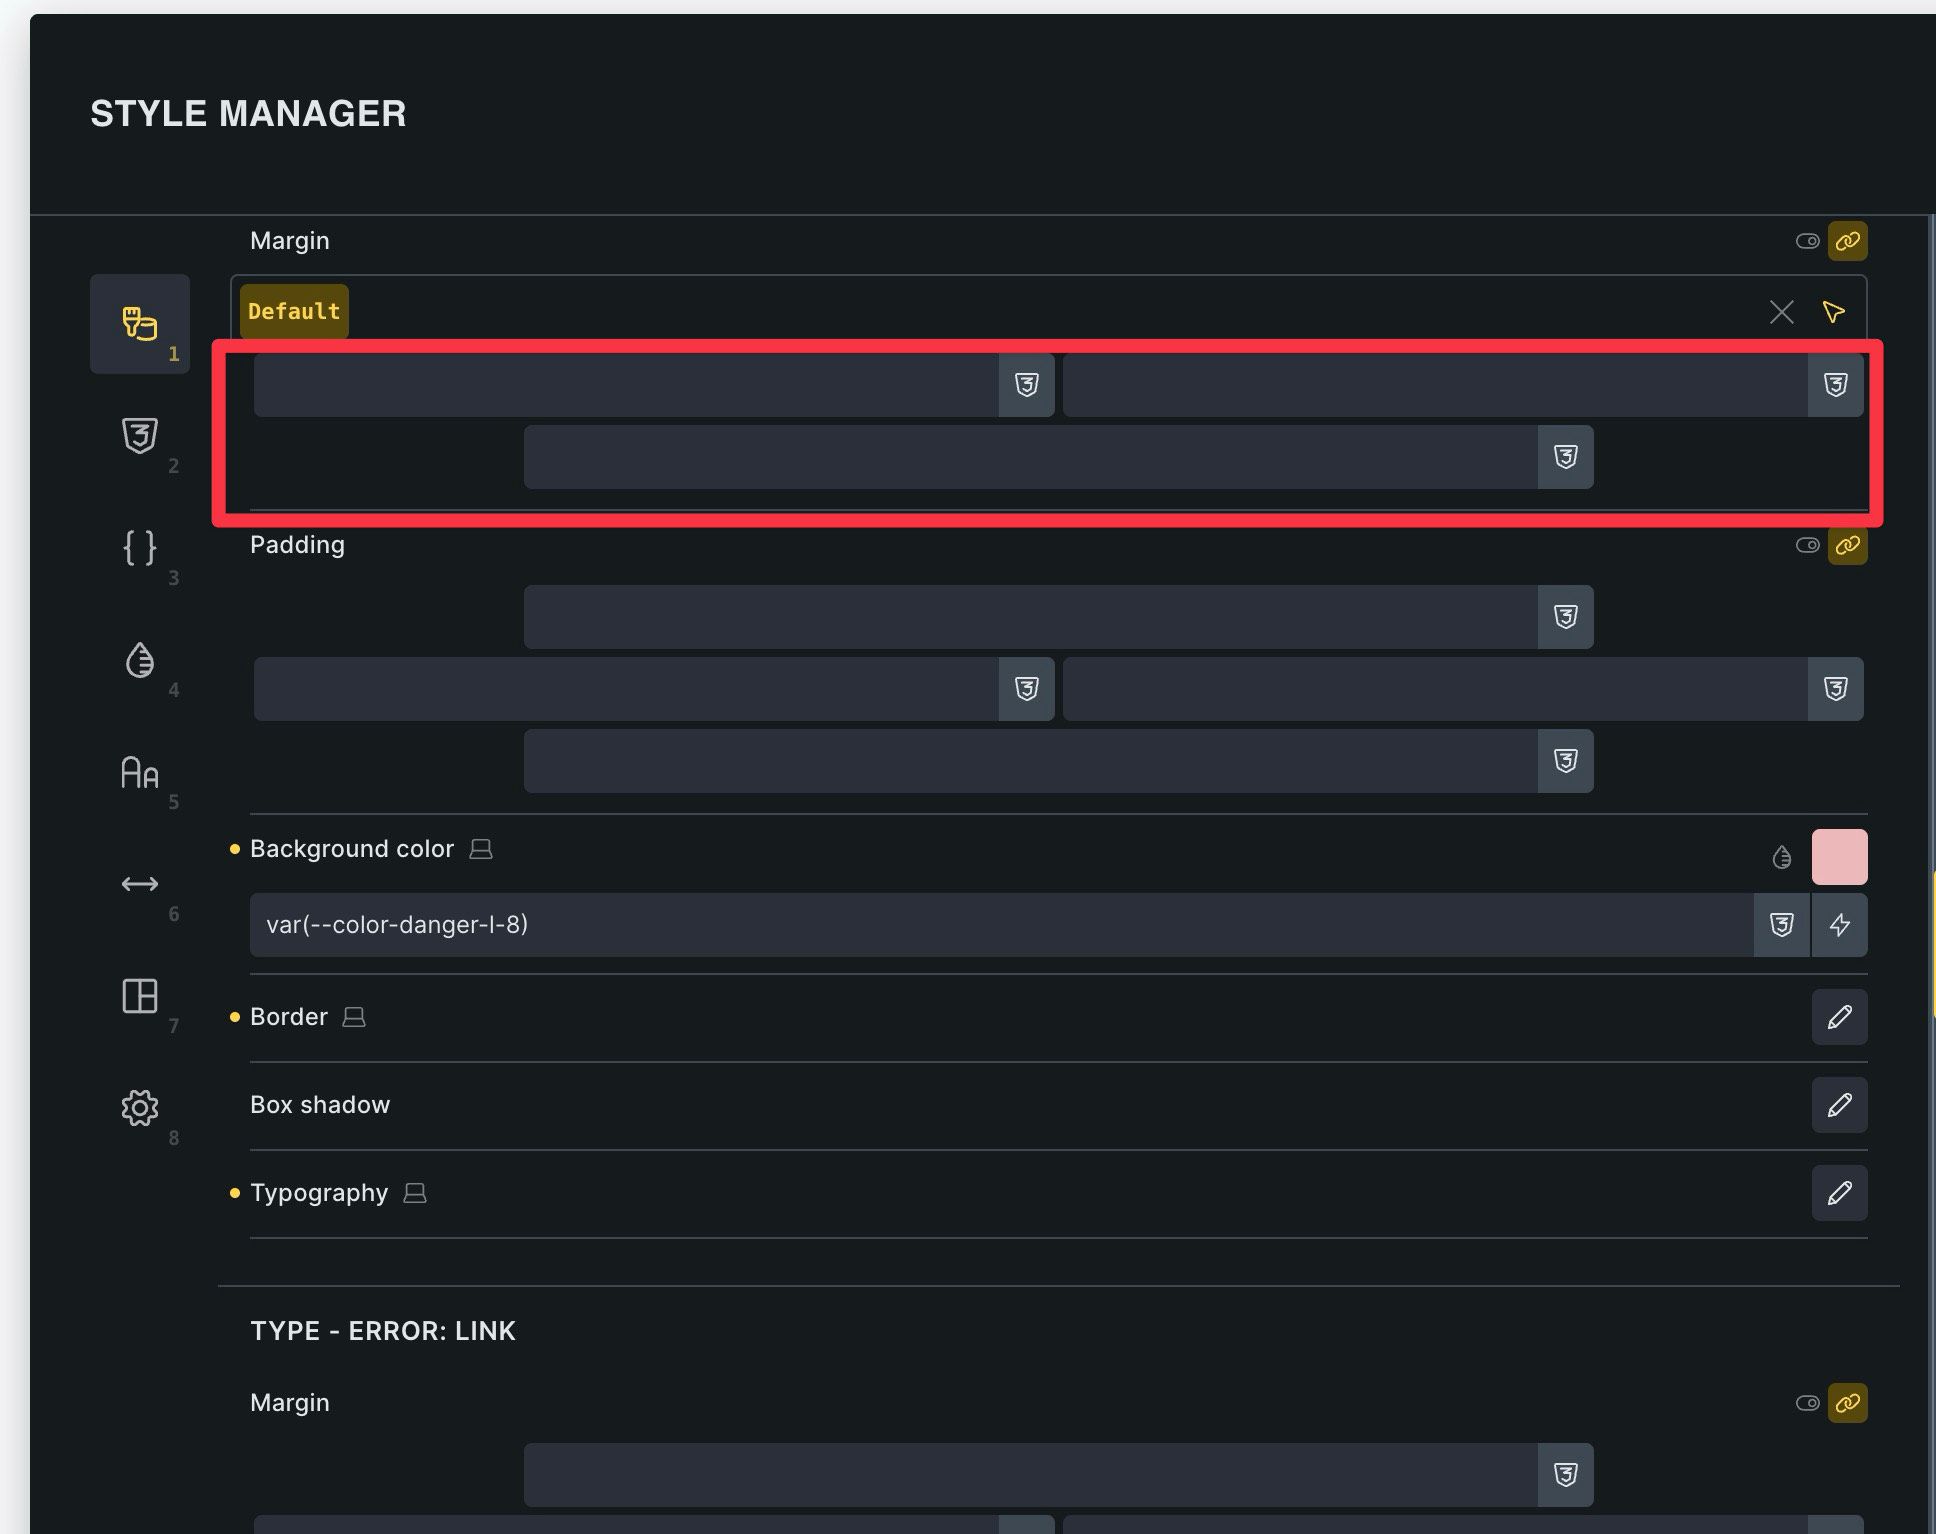Expand Typography editor with pencil button
This screenshot has width=1936, height=1534.
coord(1839,1193)
